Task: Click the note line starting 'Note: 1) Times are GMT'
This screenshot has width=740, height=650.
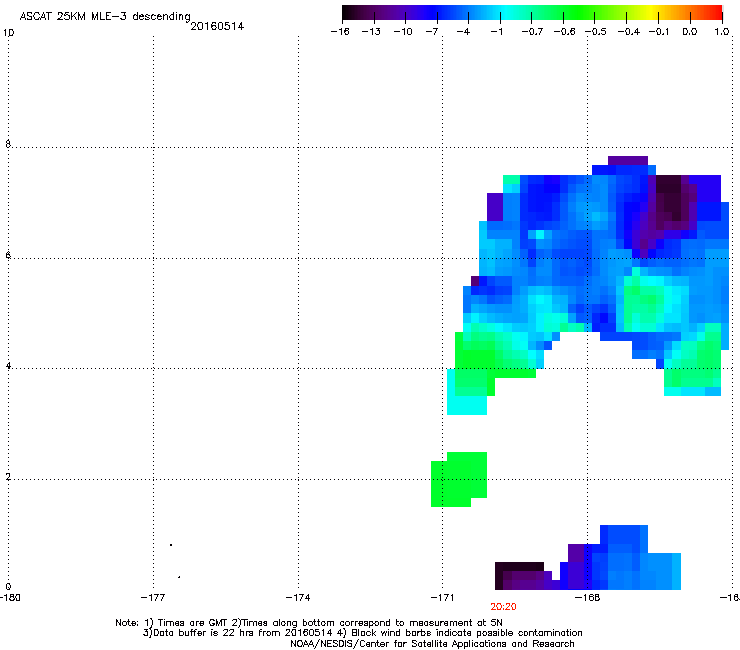Action: tap(309, 623)
